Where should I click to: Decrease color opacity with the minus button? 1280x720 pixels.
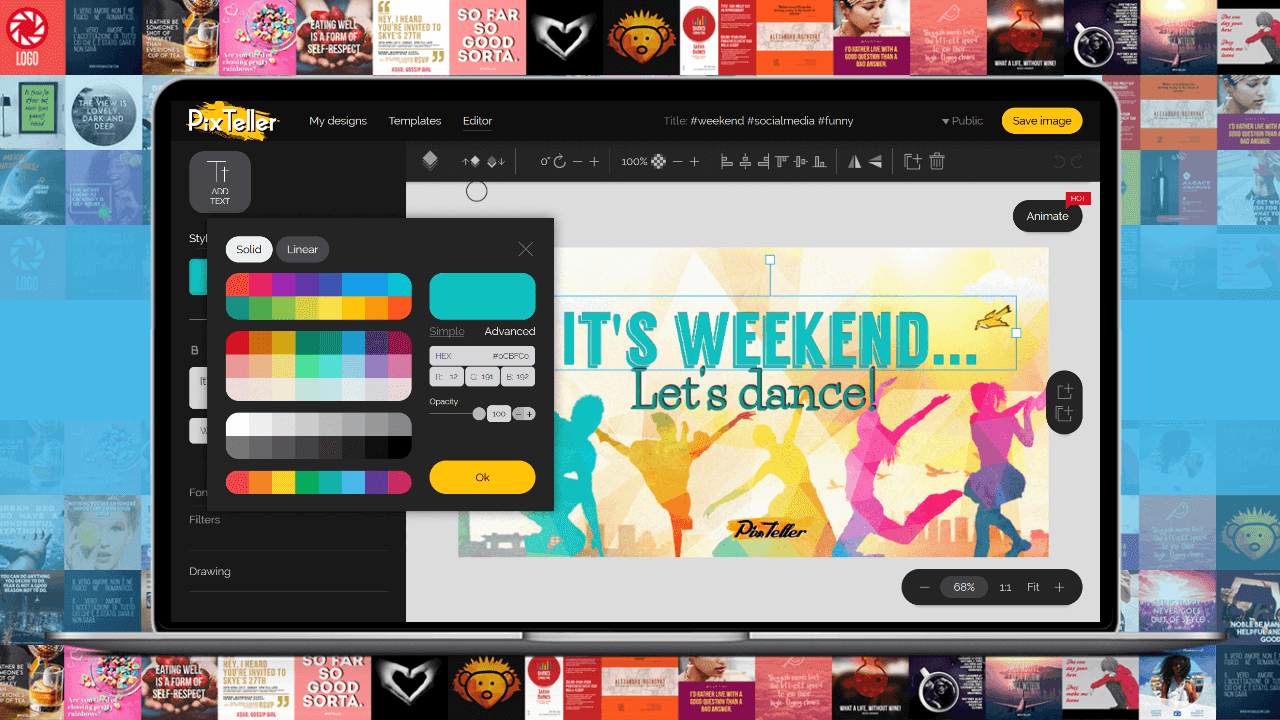[x=518, y=414]
